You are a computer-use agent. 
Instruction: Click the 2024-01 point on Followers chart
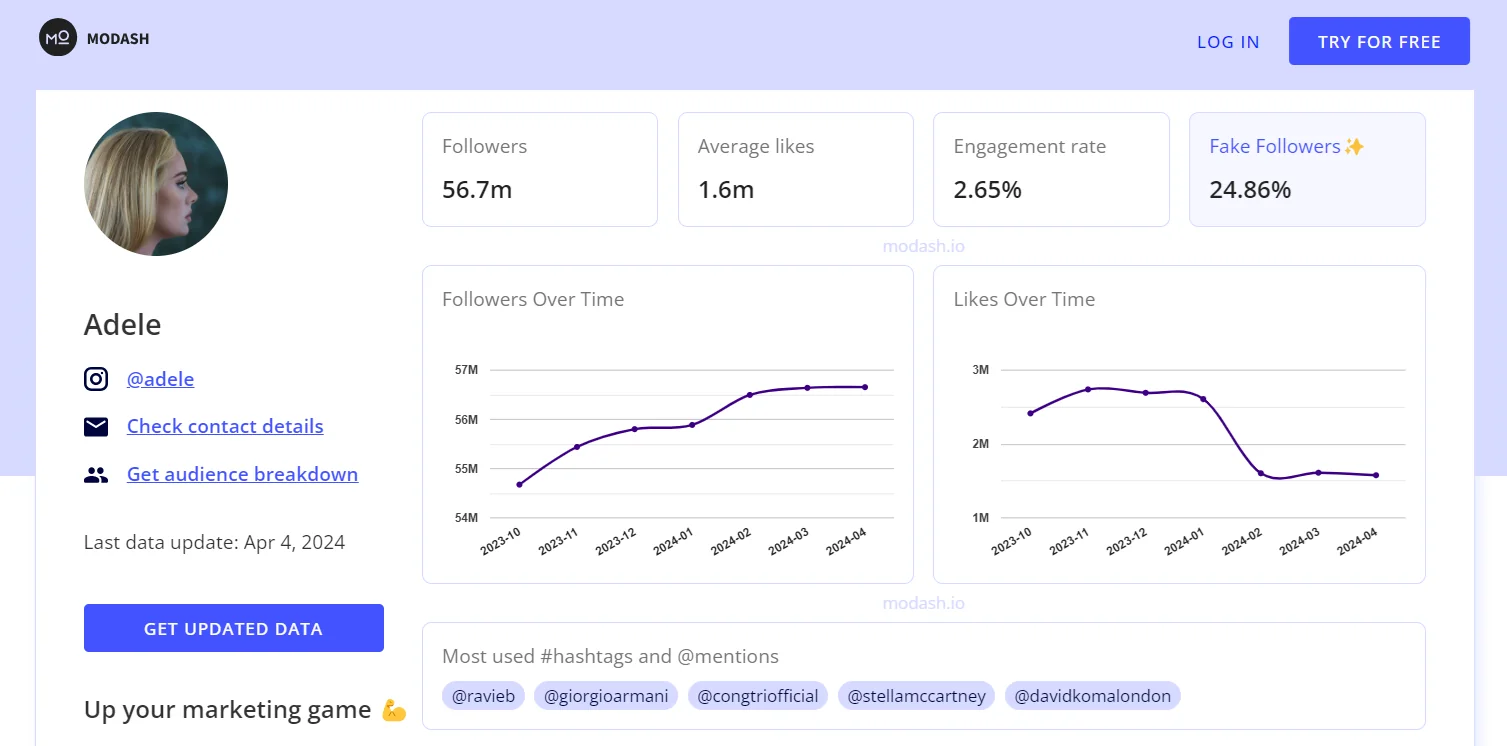(x=692, y=425)
